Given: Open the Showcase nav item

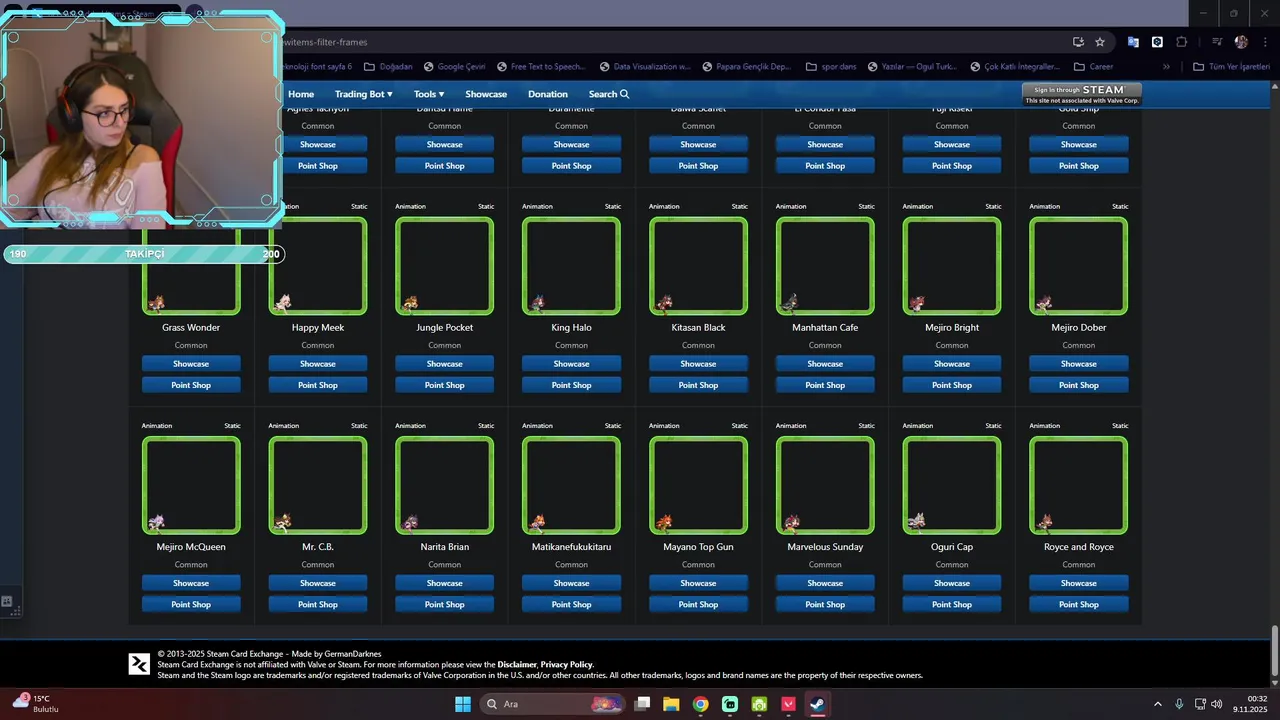Looking at the screenshot, I should coord(486,94).
